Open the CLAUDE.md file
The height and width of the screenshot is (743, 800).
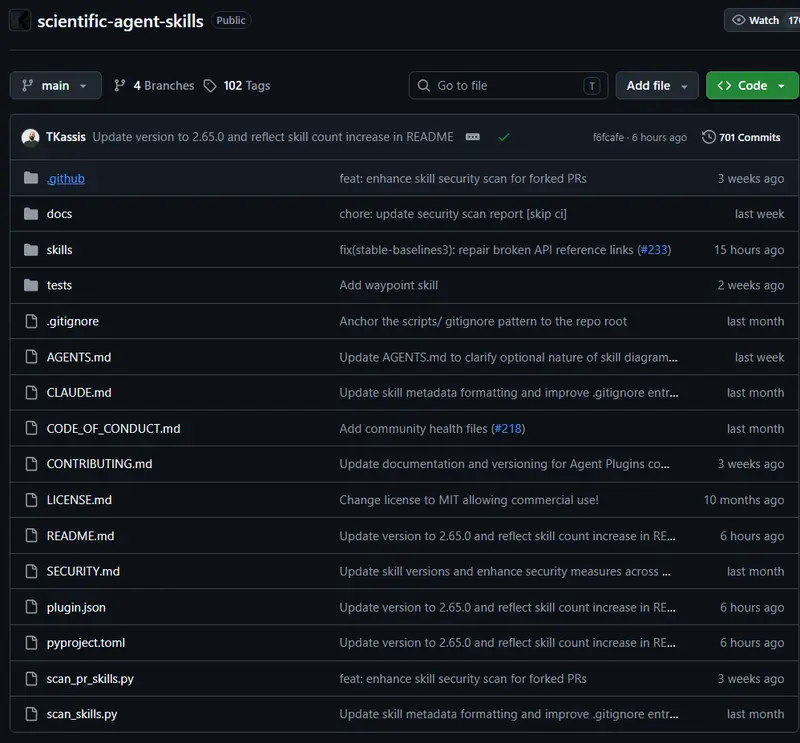tap(79, 393)
